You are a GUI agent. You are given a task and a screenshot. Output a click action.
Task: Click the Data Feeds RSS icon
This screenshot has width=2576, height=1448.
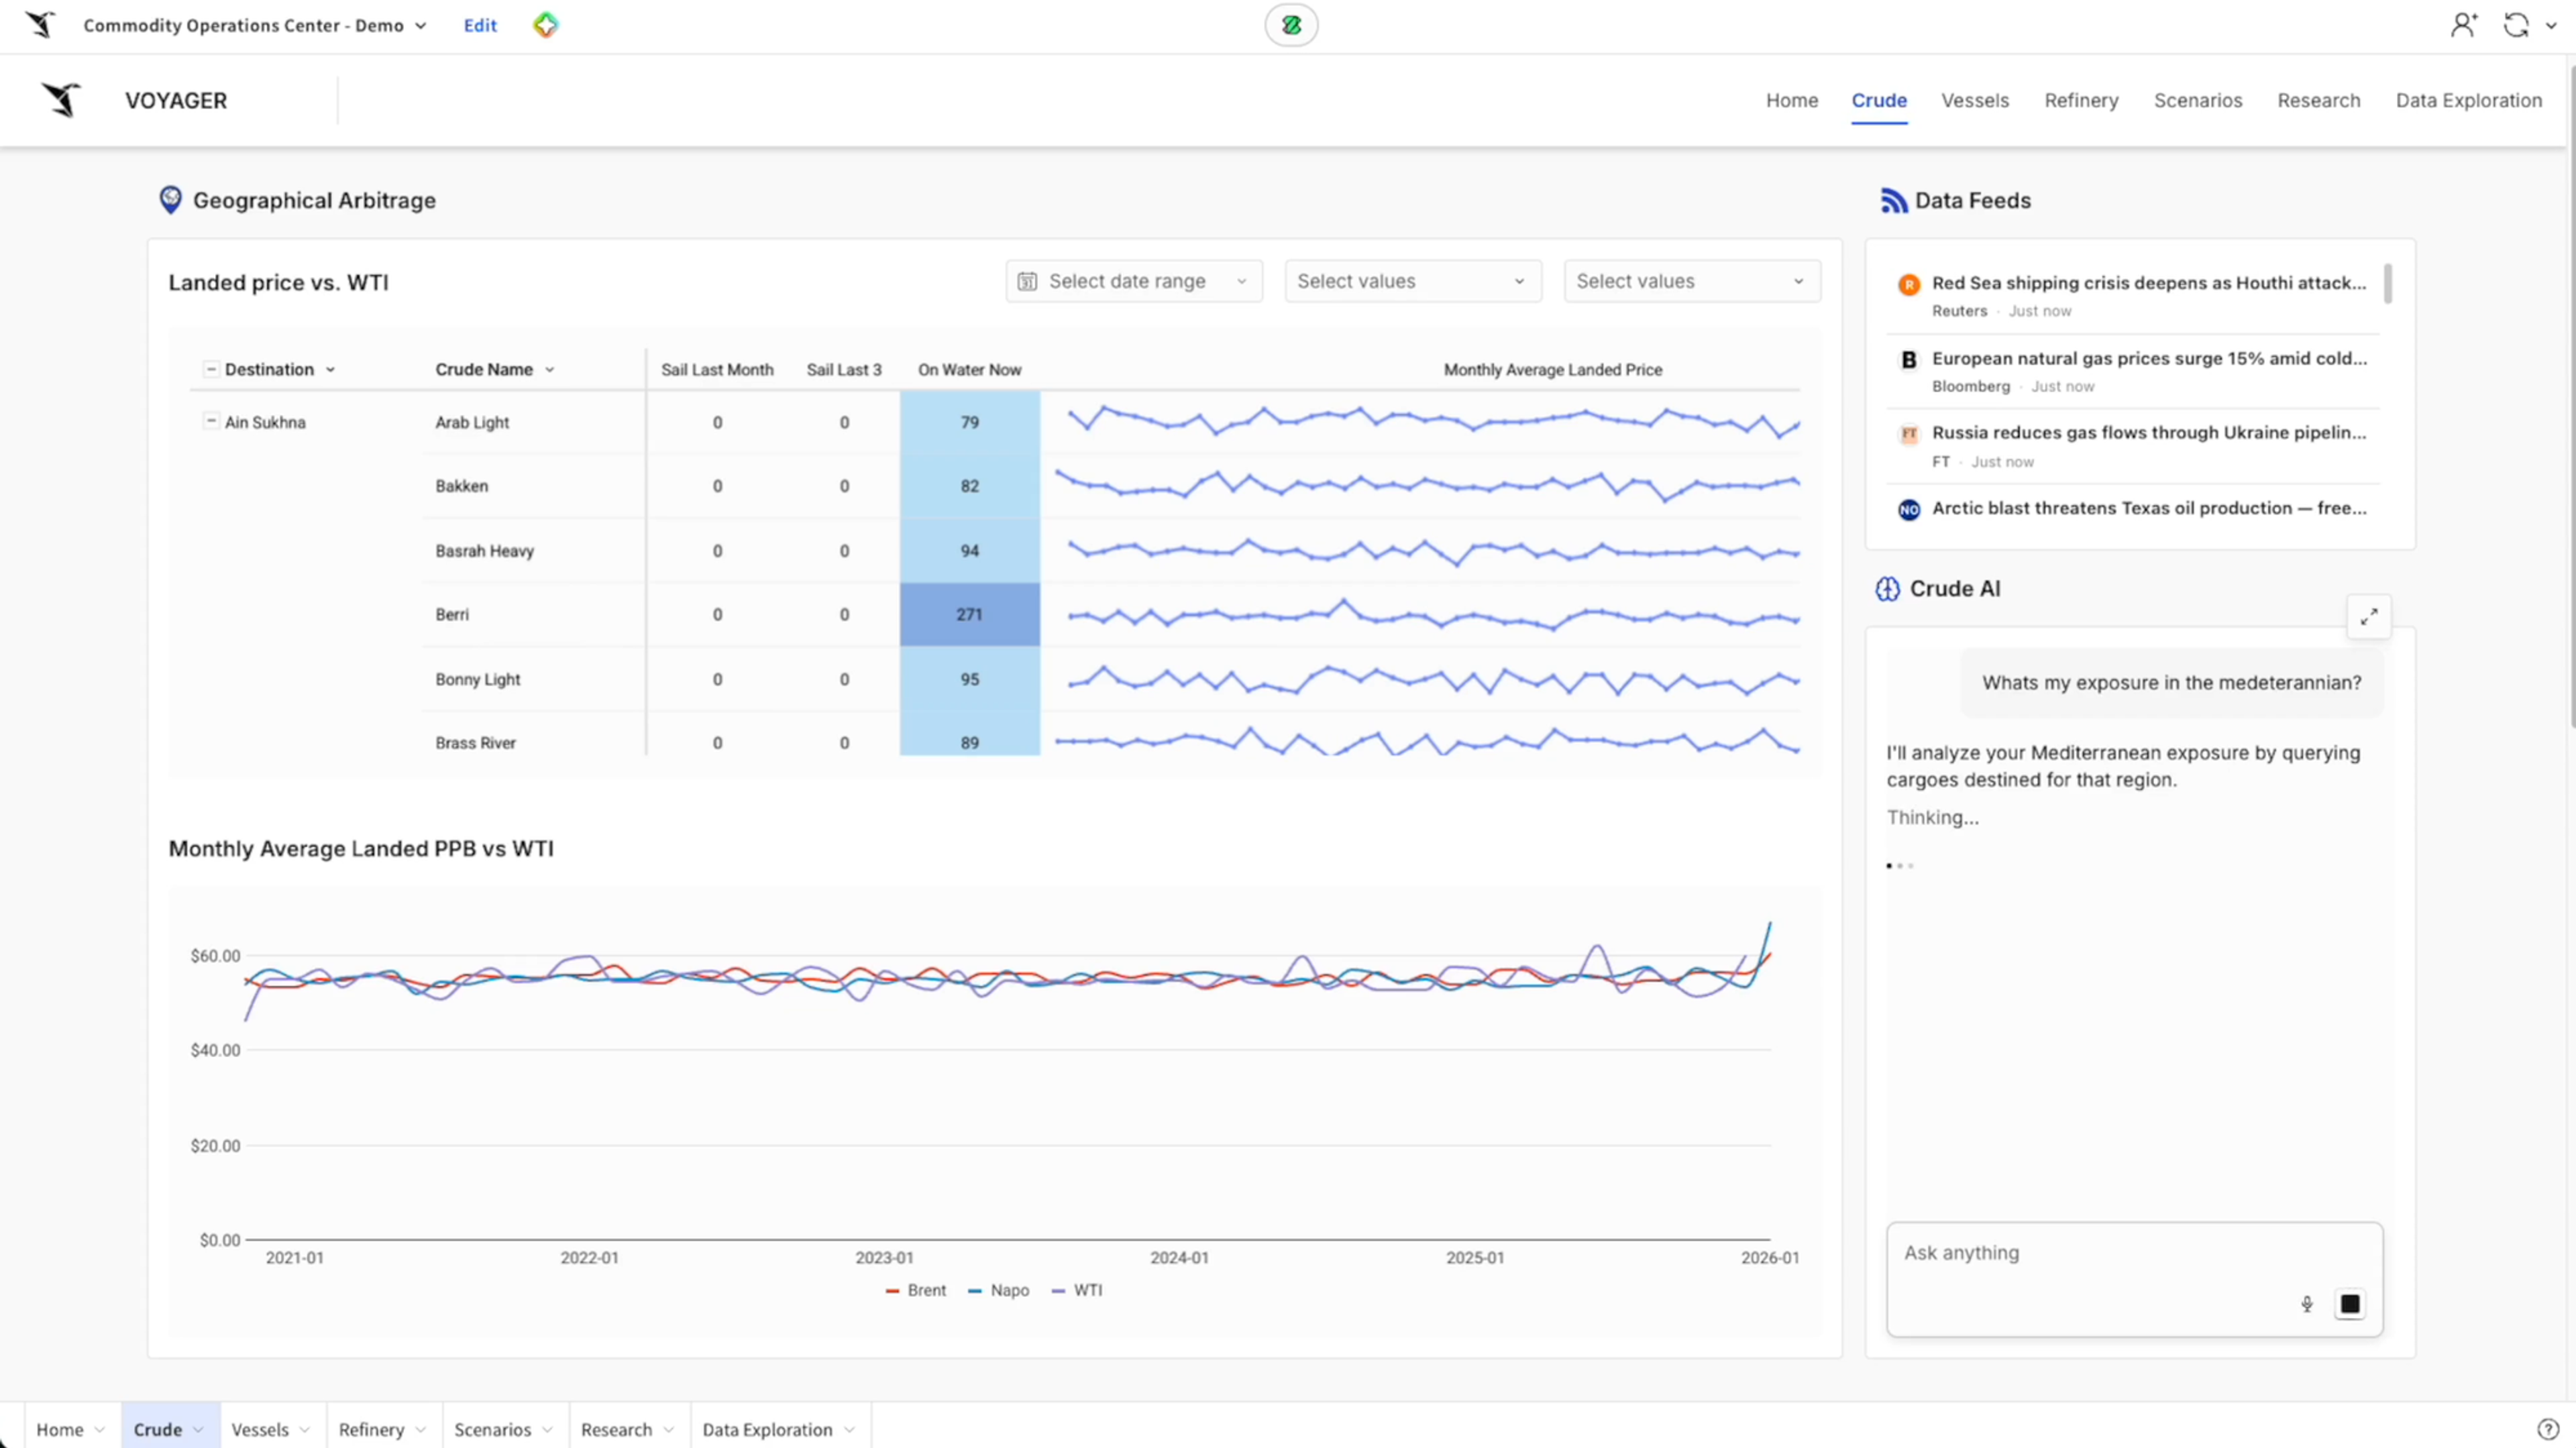(x=1893, y=201)
